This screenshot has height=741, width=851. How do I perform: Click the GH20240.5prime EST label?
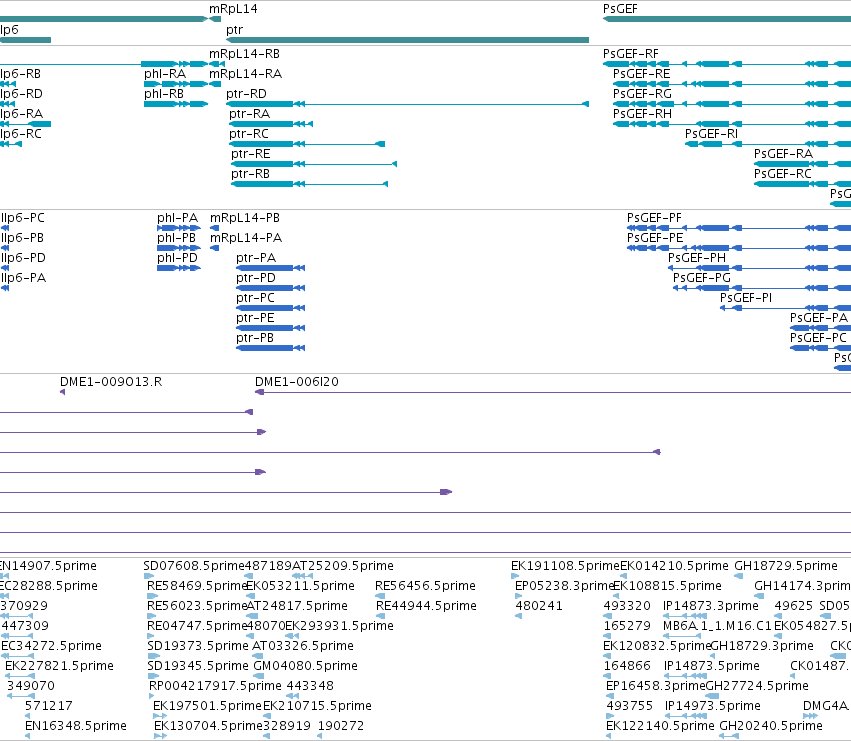771,727
